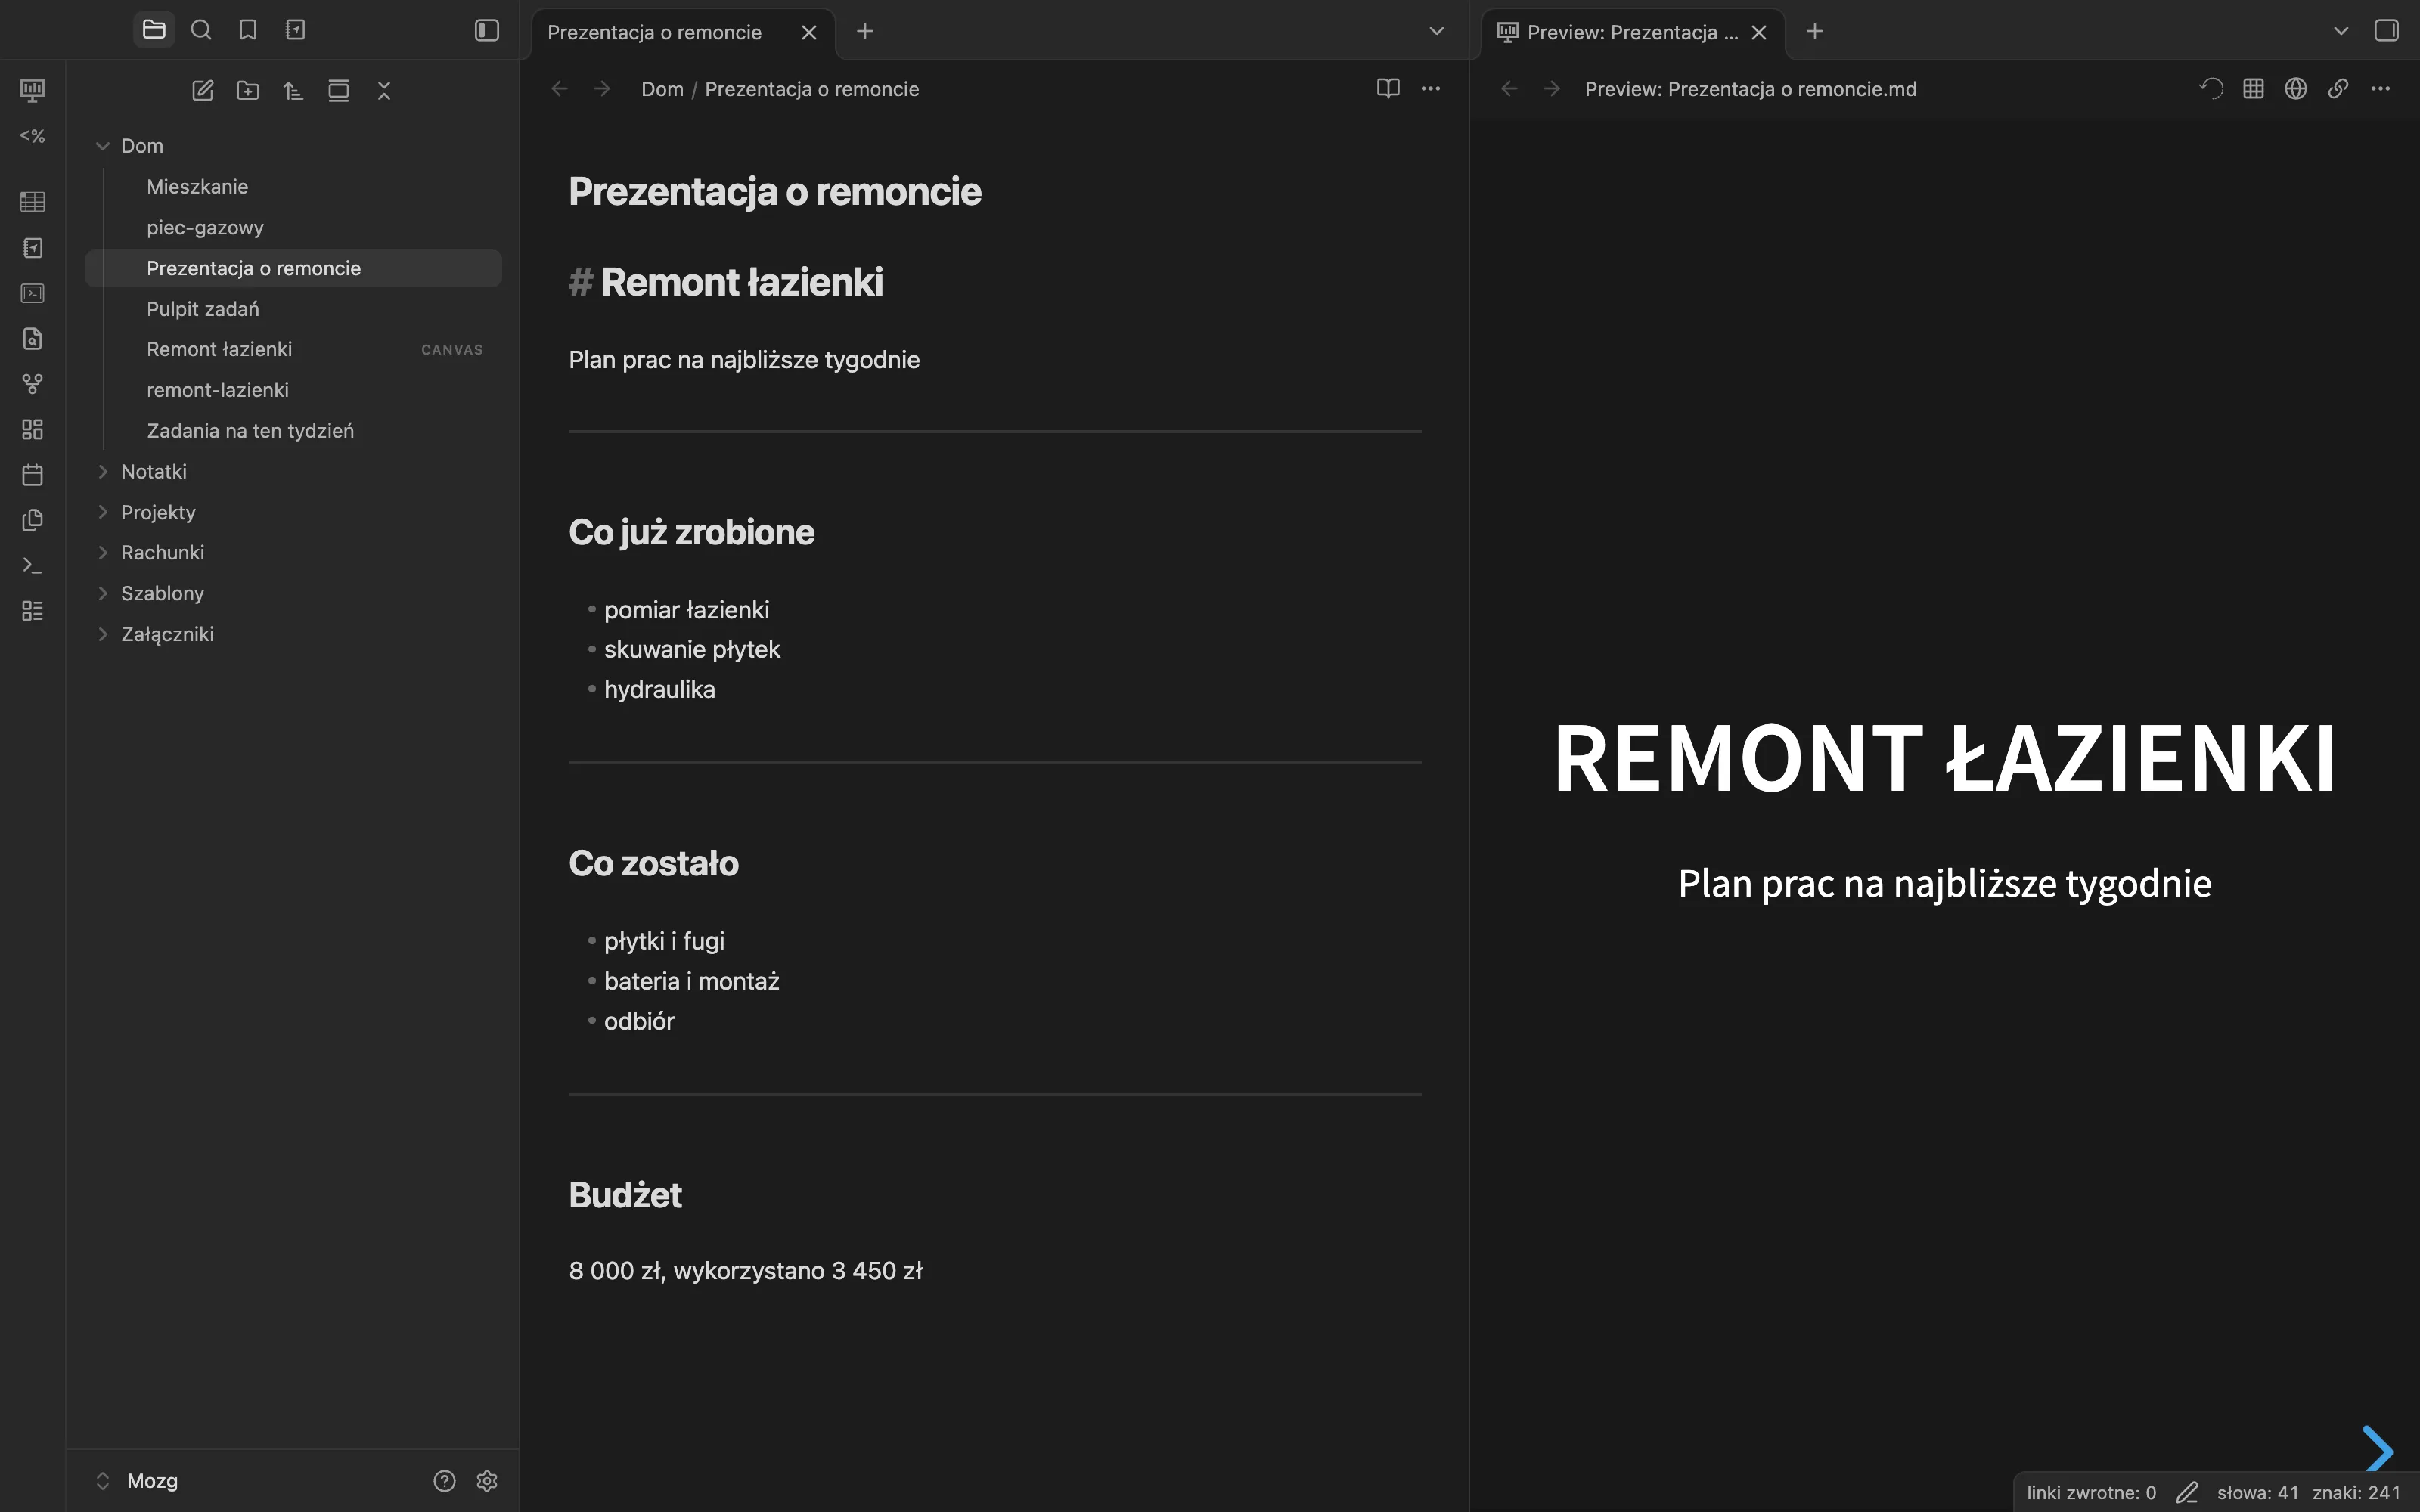Toggle the right sidebar
Image resolution: width=2420 pixels, height=1512 pixels.
tap(2387, 31)
